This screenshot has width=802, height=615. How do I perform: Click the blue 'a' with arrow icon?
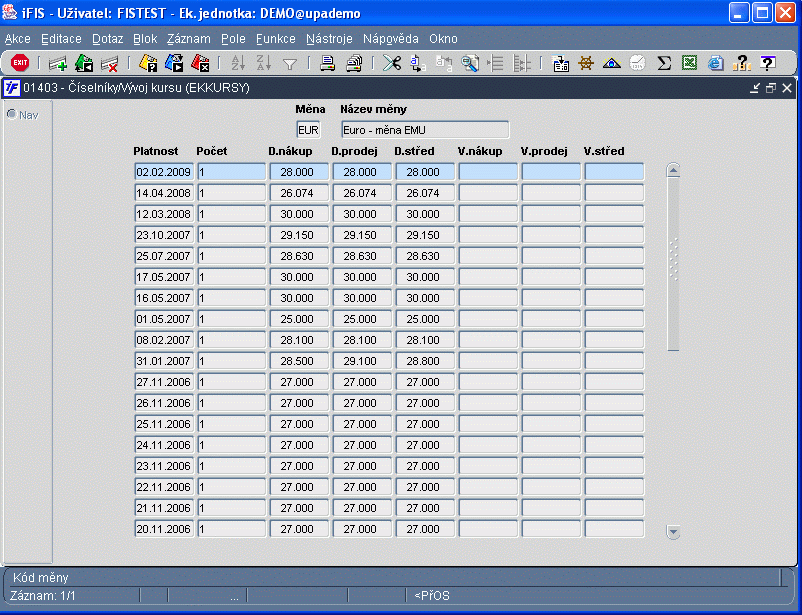[418, 63]
